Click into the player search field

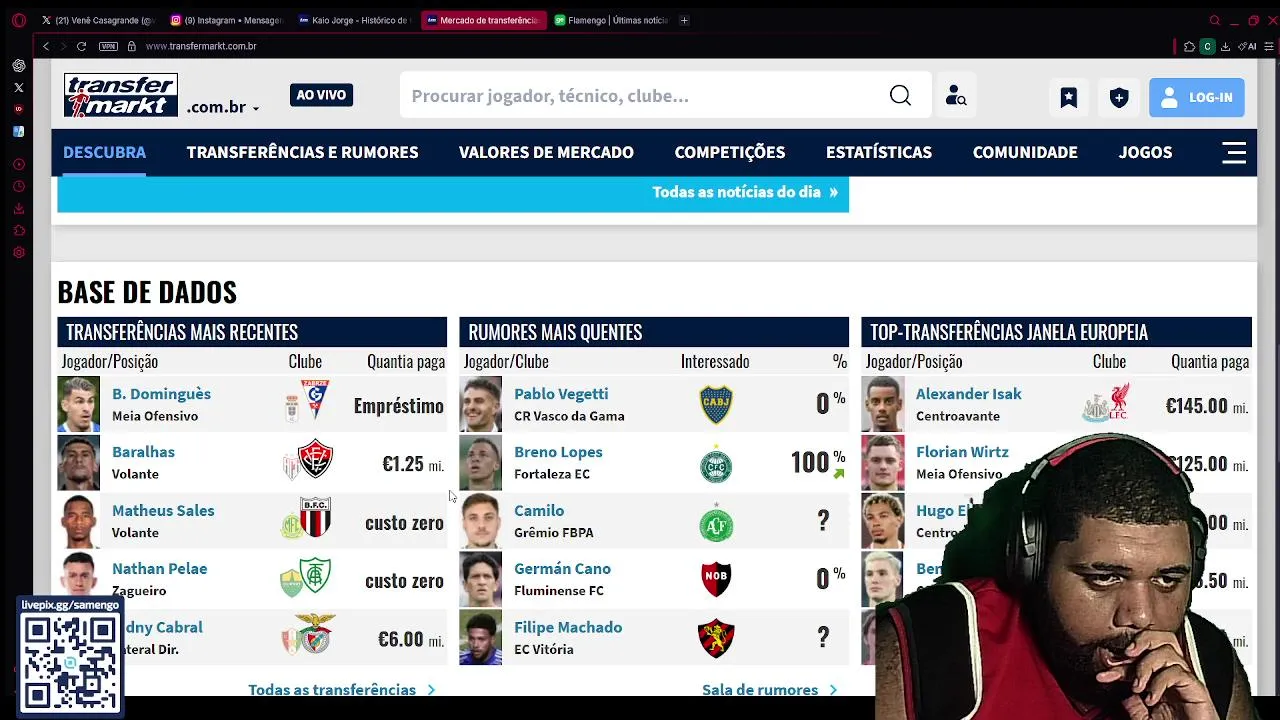645,96
